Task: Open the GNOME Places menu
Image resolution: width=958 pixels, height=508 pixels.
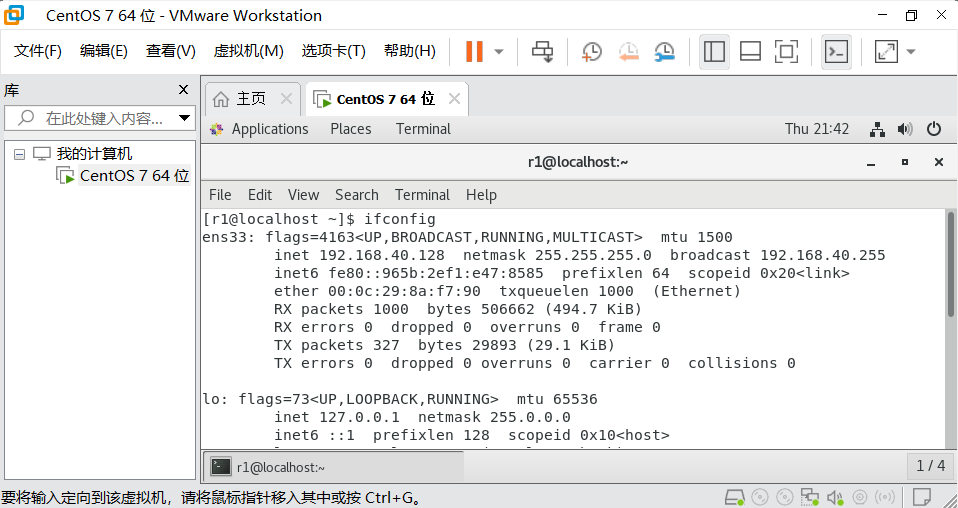Action: tap(351, 129)
